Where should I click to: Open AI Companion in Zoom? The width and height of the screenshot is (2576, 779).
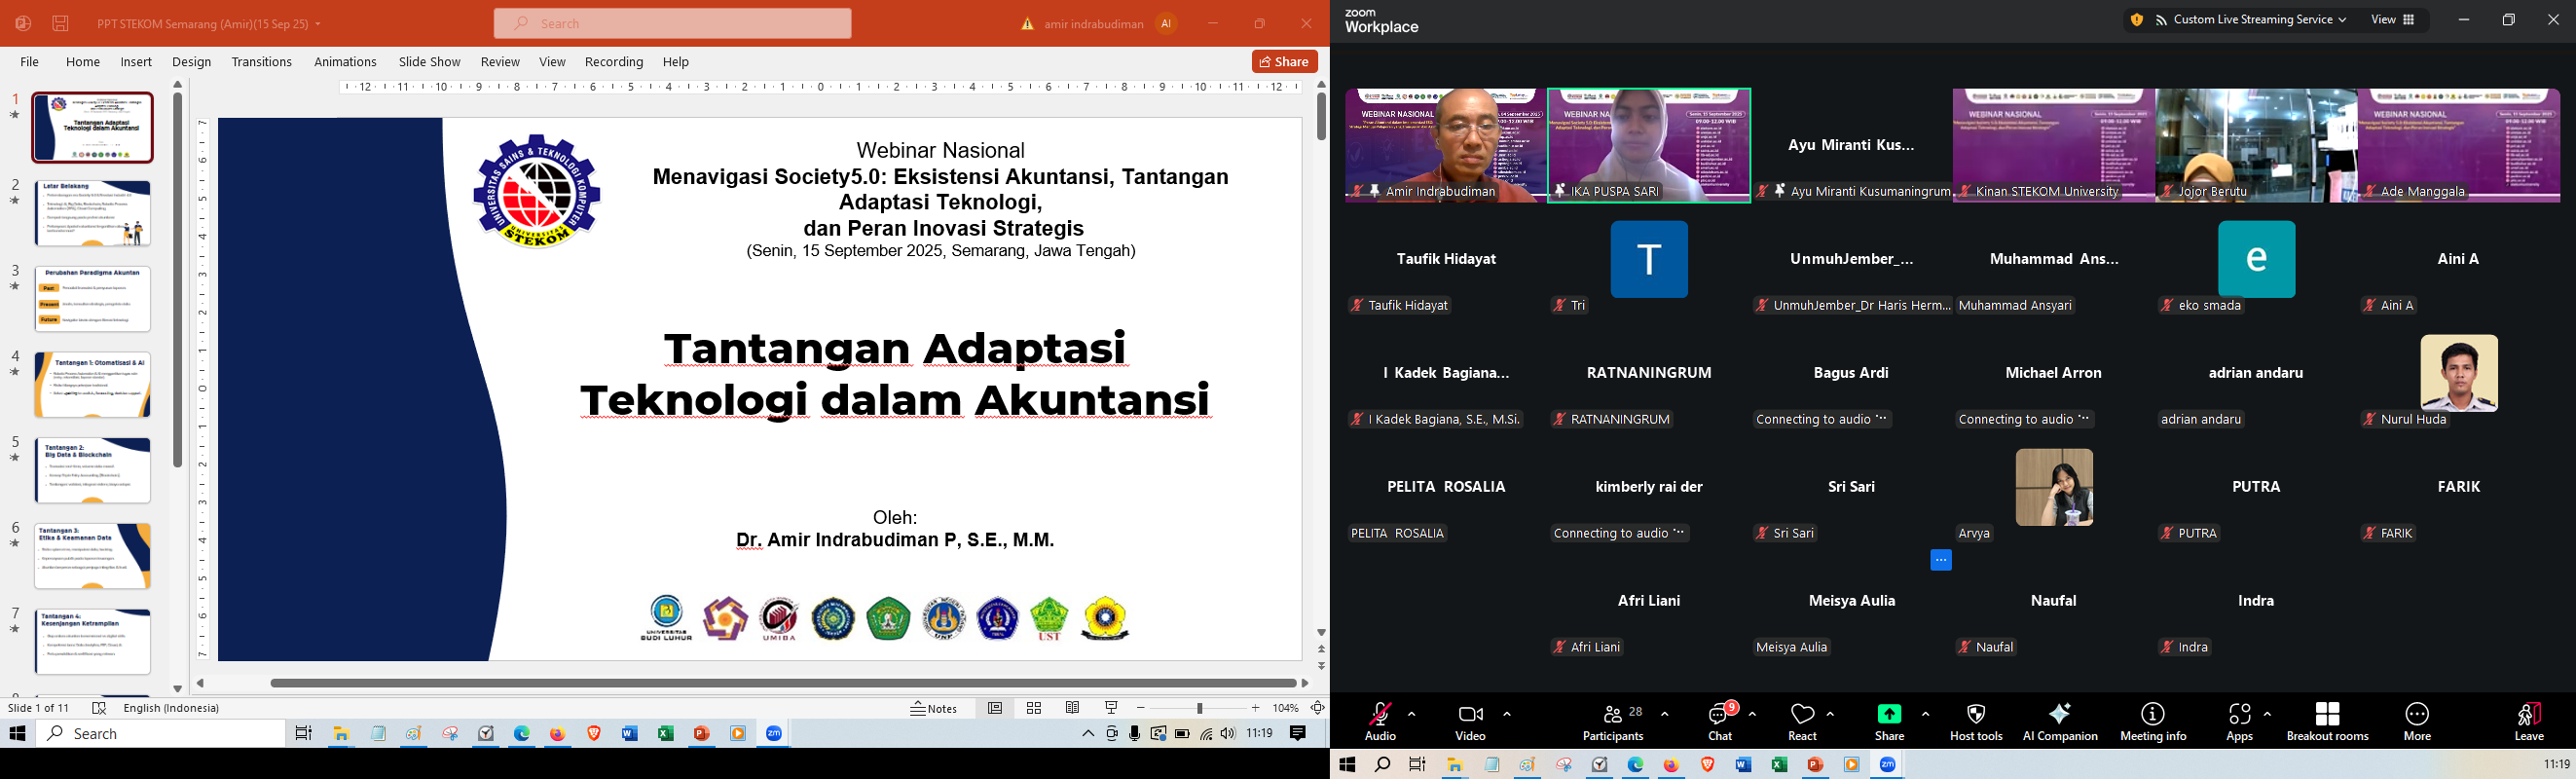tap(2059, 721)
